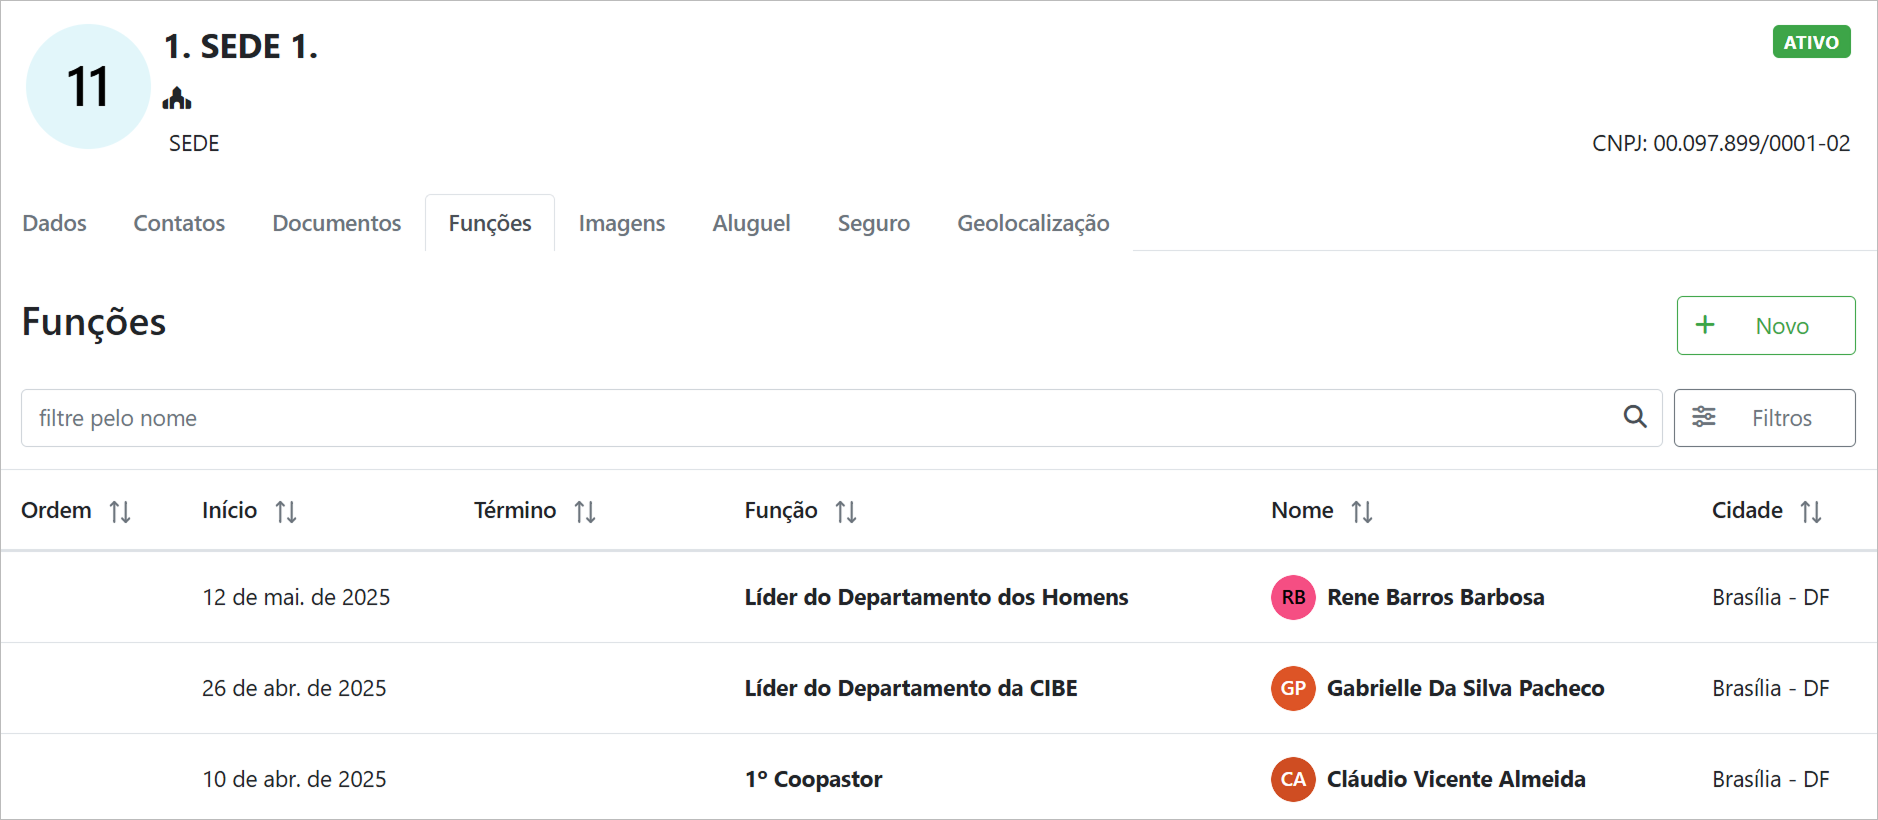Click the GP avatar for Gabrielle Pacheco

click(1293, 688)
